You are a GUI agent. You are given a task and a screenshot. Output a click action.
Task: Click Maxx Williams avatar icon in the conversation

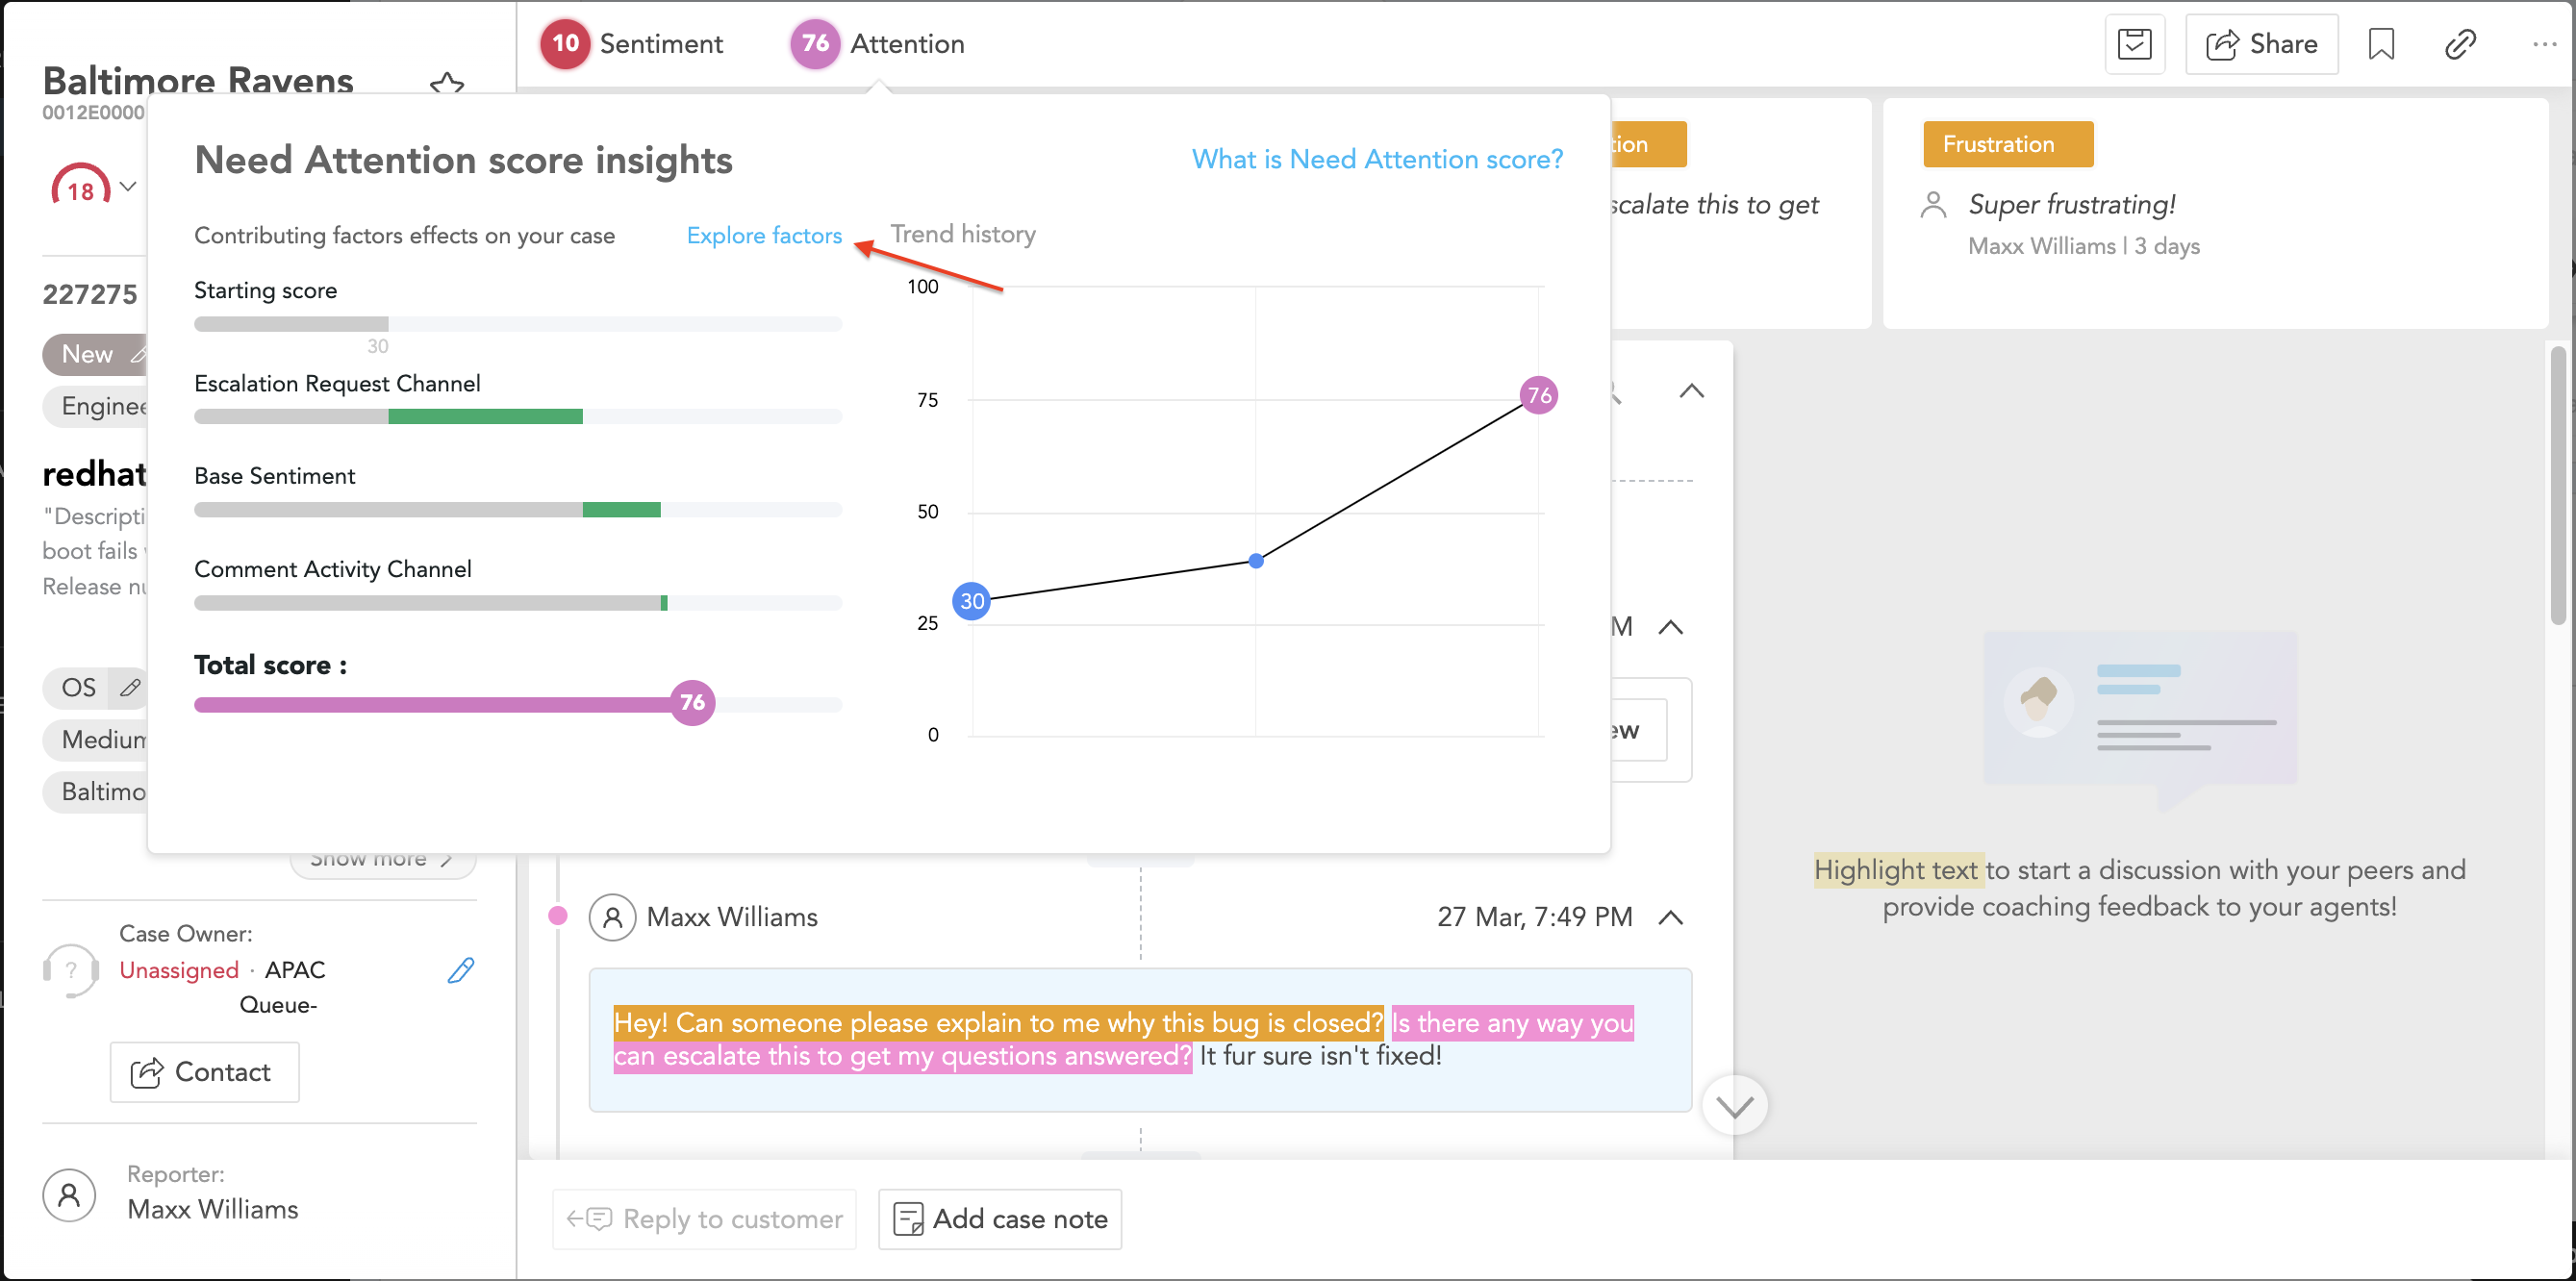[612, 917]
